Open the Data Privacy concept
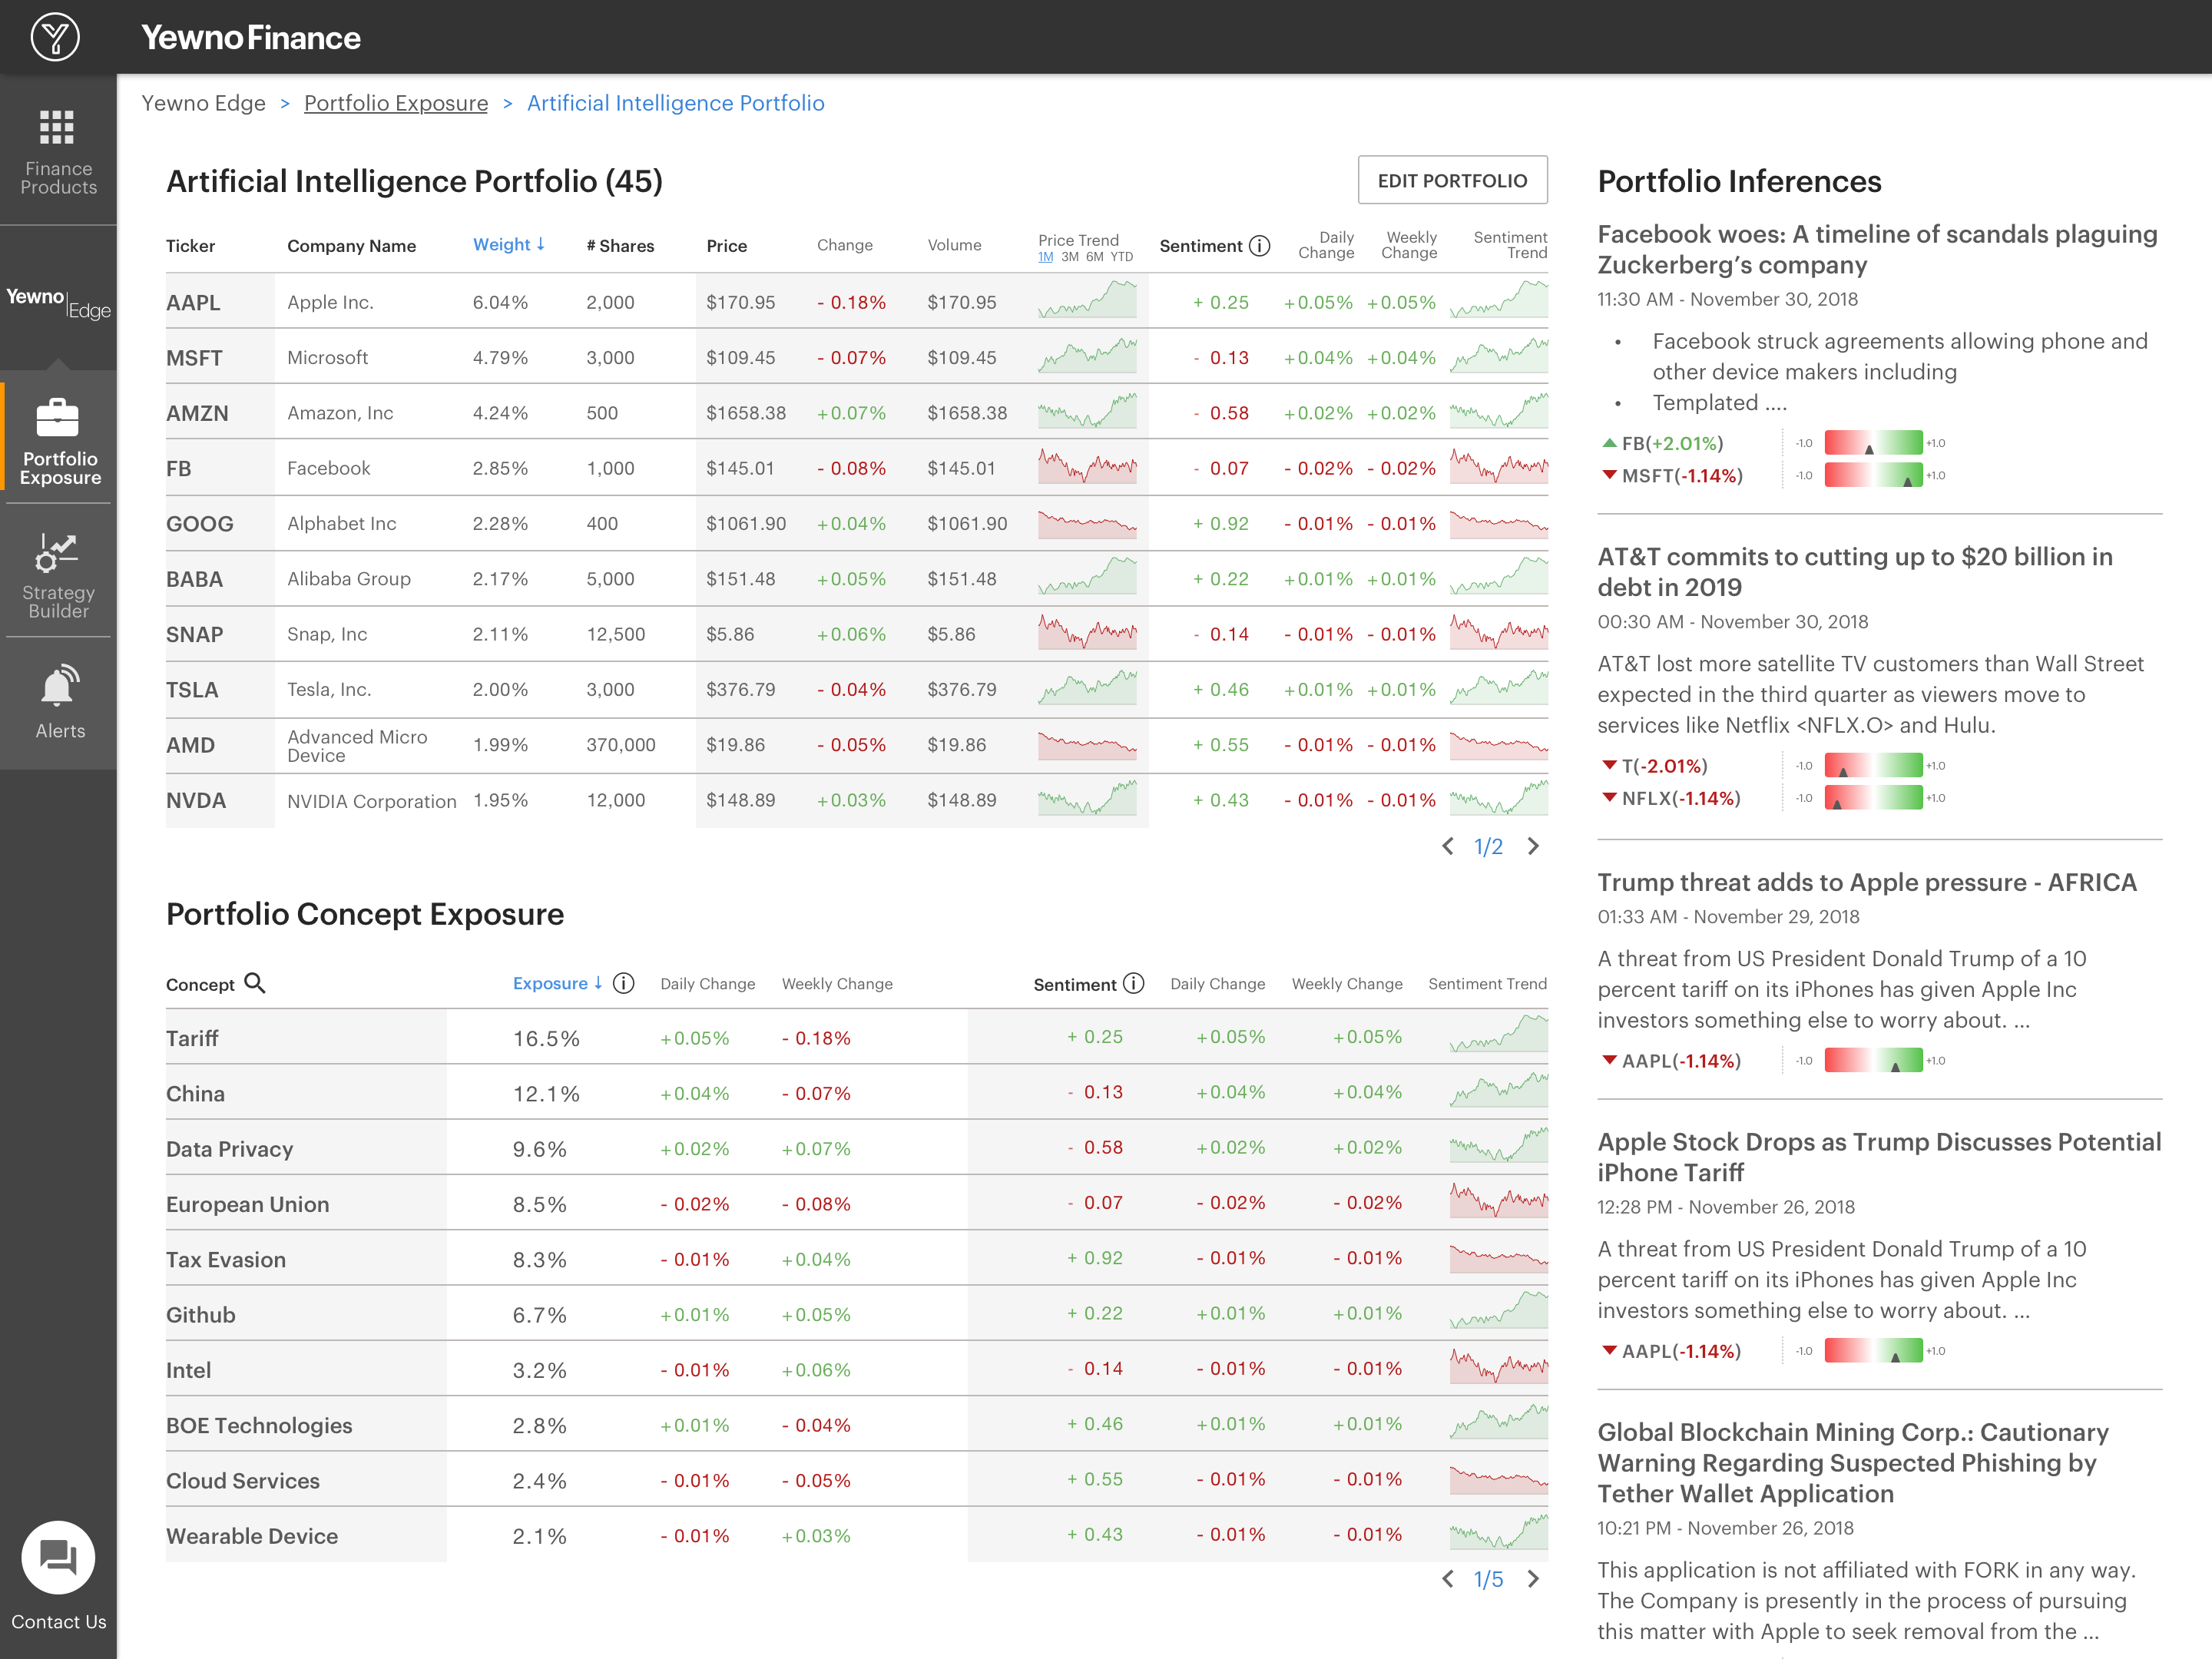This screenshot has height=1659, width=2212. coord(230,1149)
